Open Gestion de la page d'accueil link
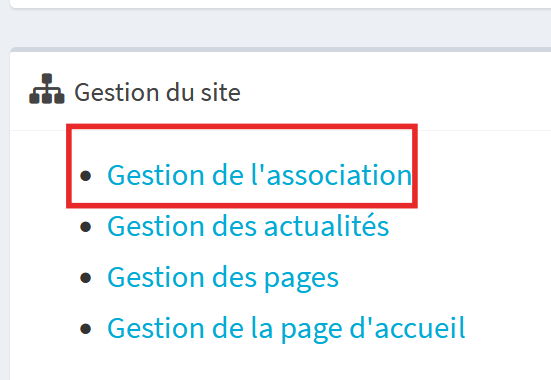This screenshot has width=551, height=380. (x=286, y=328)
